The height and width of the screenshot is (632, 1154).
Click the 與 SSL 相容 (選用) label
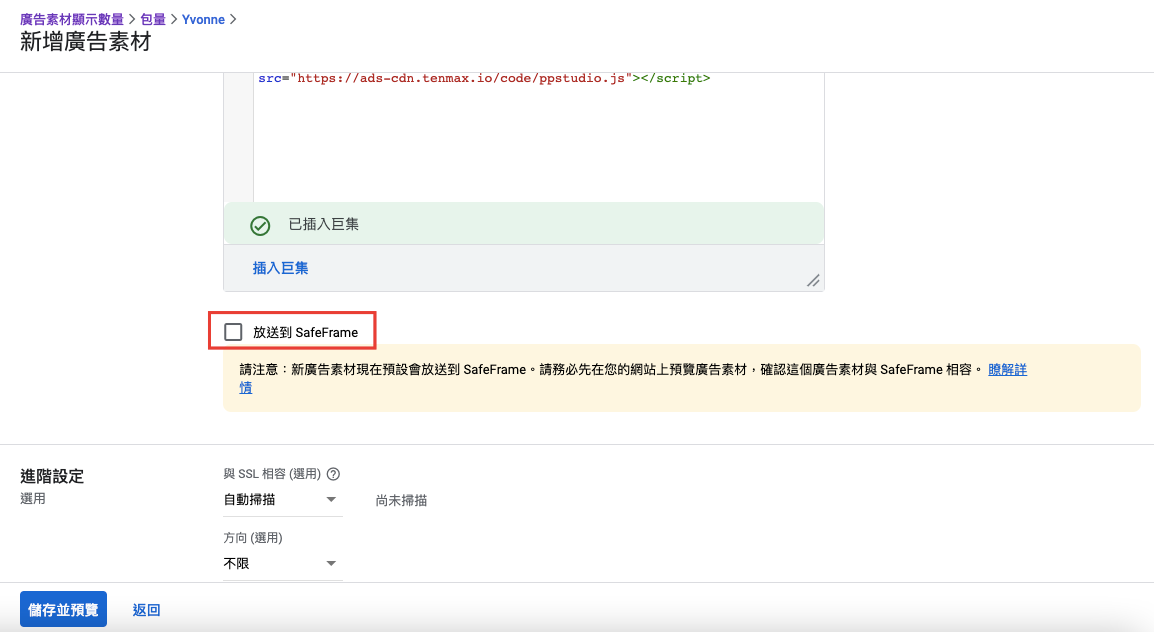[x=272, y=474]
